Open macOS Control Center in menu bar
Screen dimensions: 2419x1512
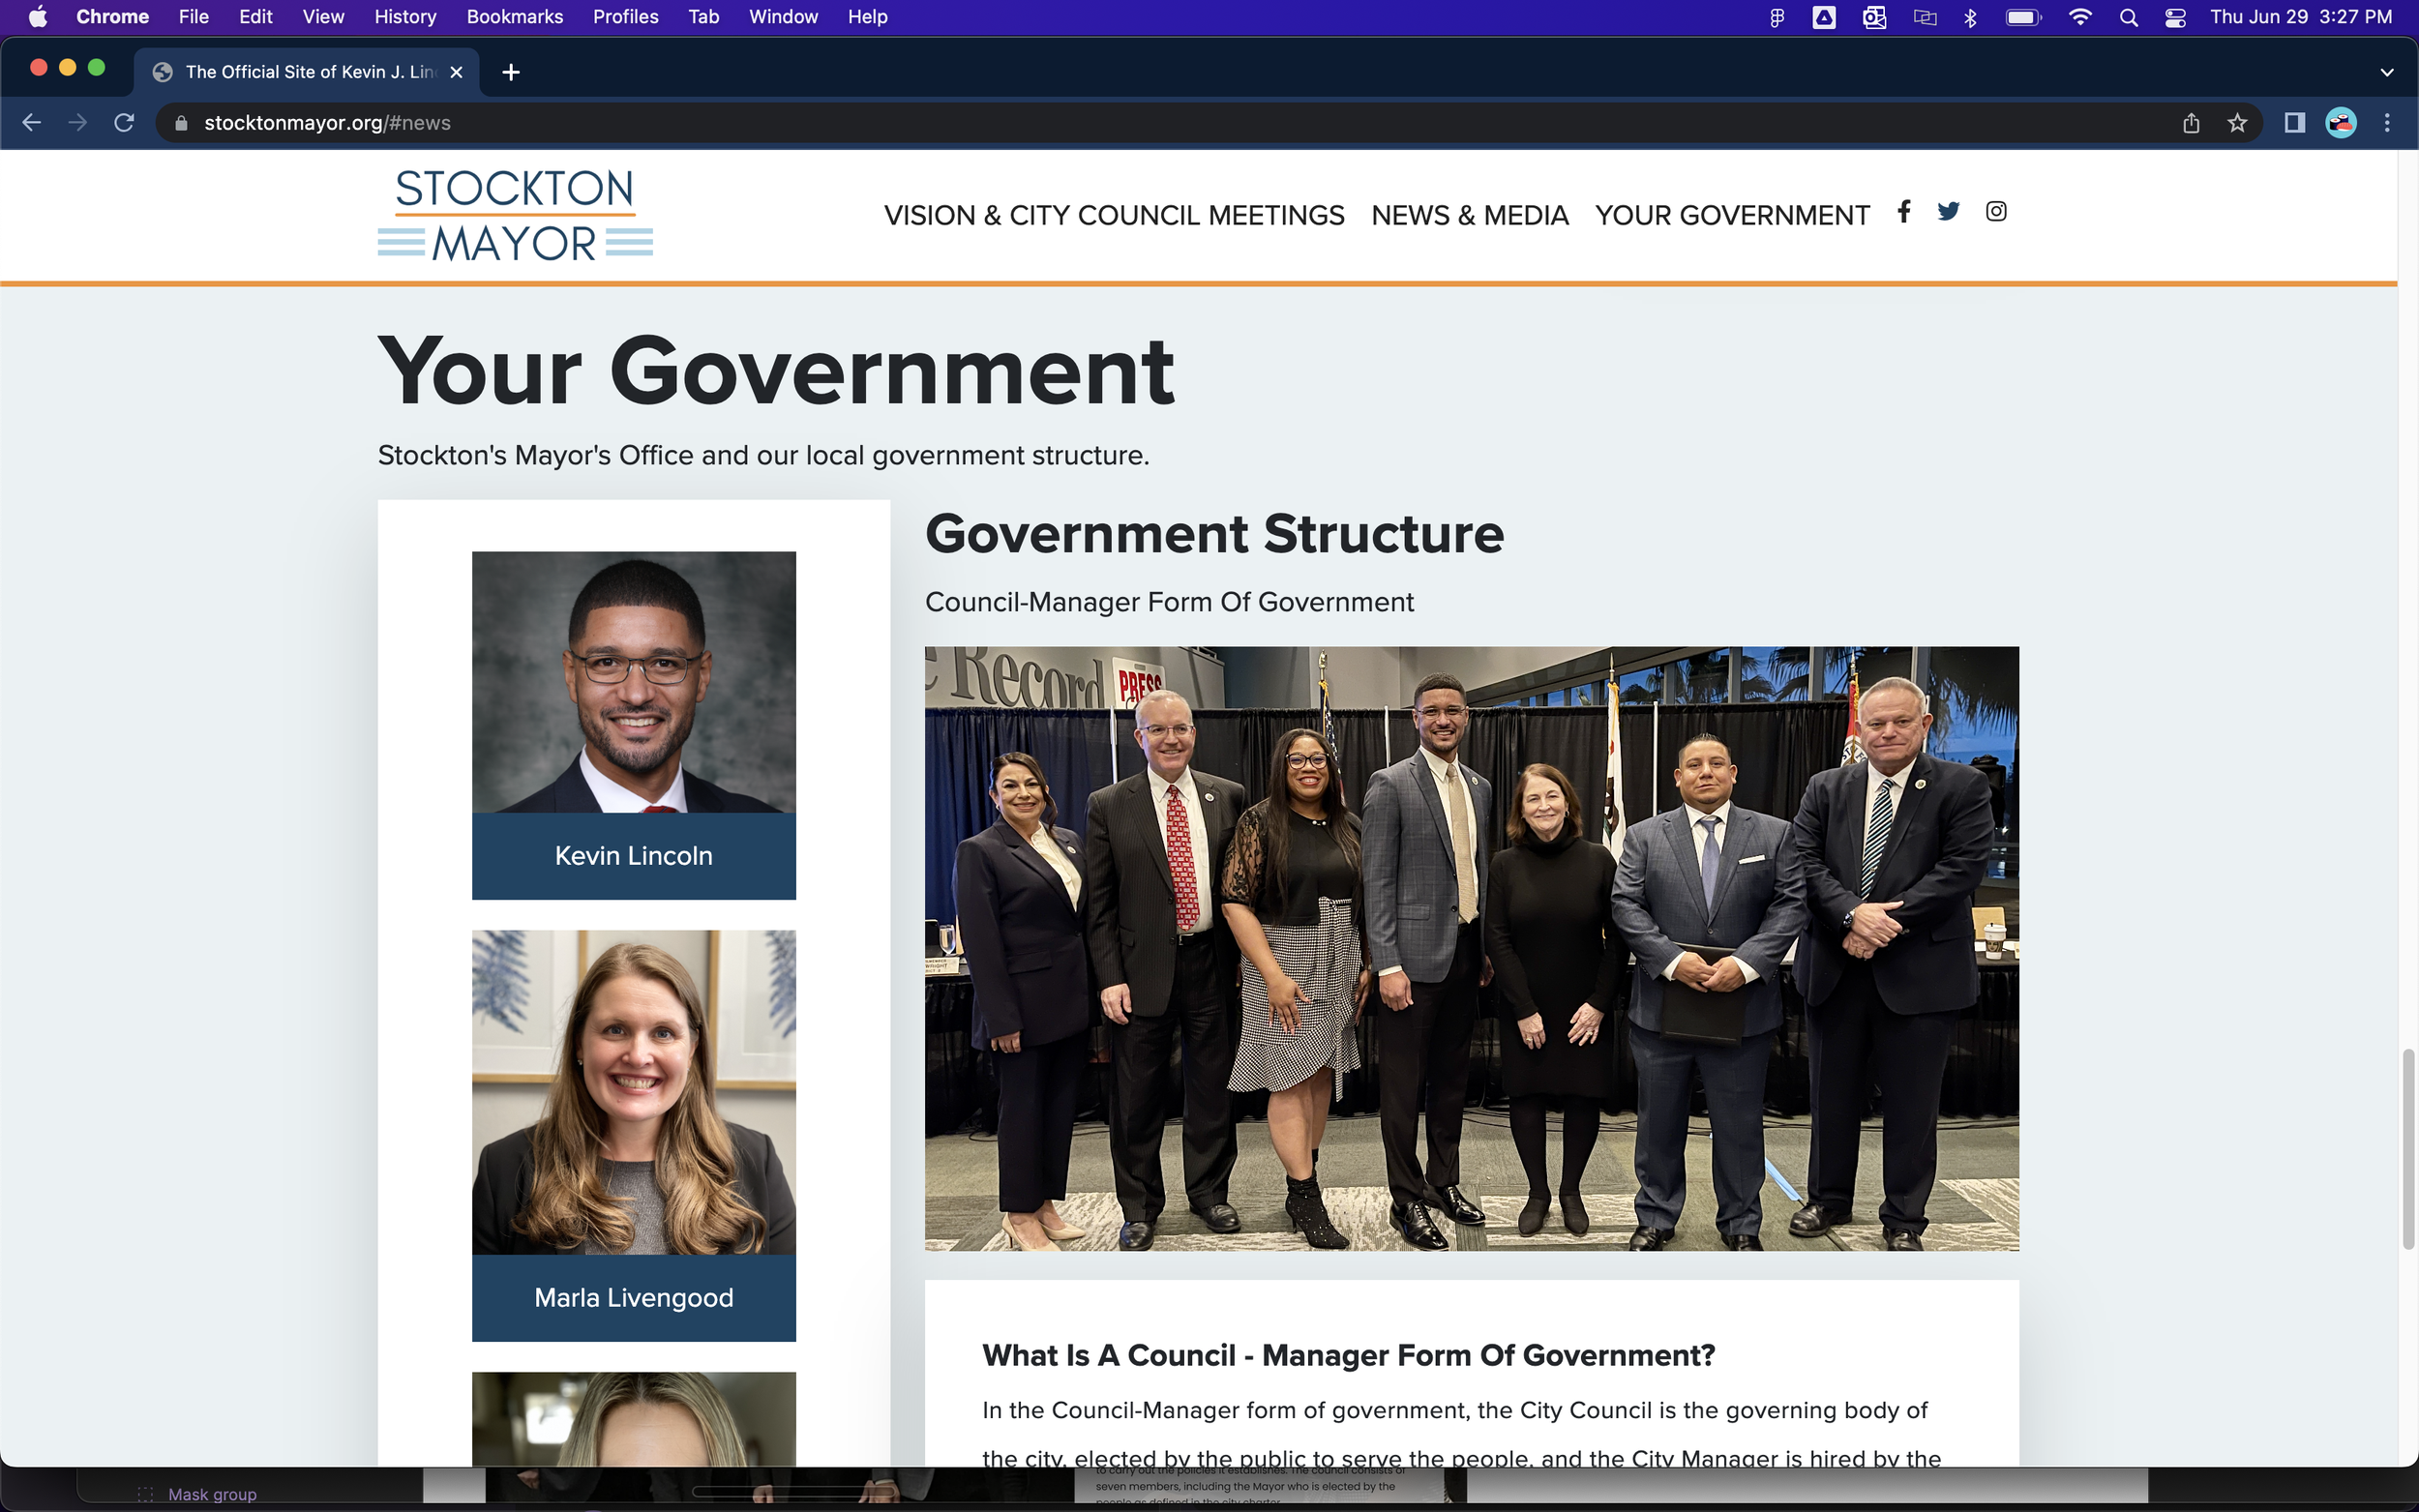coord(2175,17)
